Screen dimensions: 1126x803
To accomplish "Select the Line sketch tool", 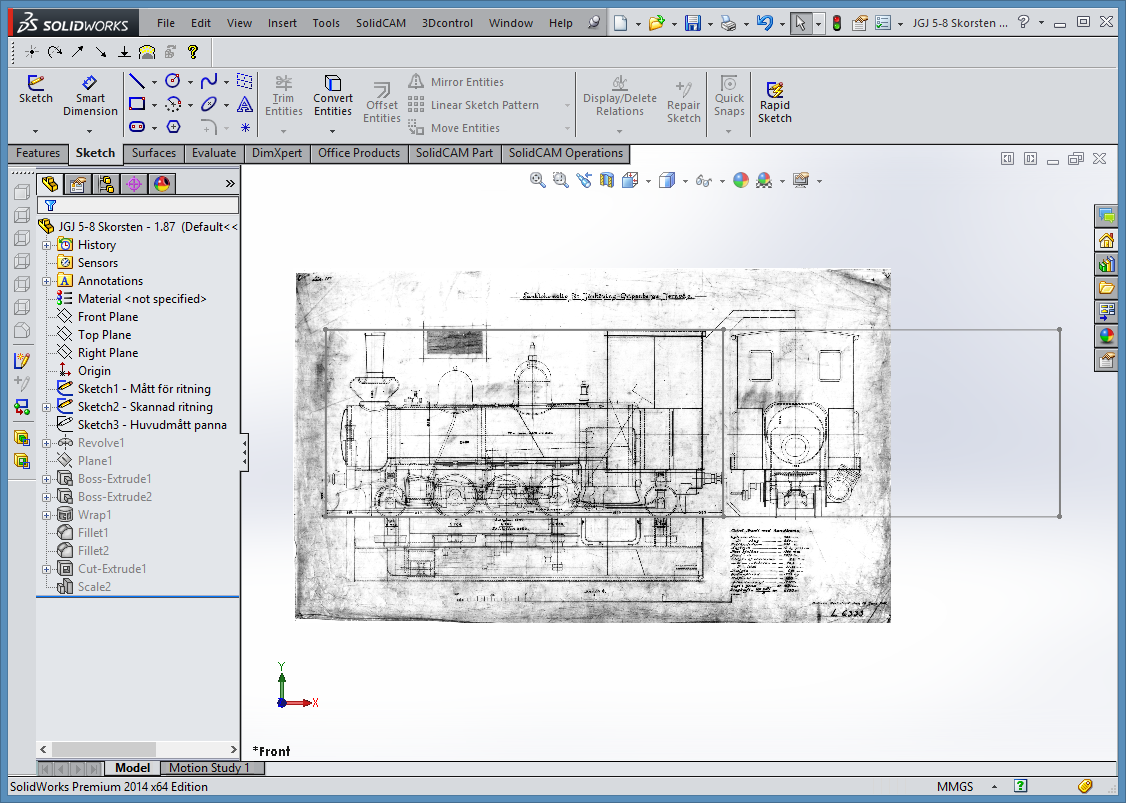I will coord(136,81).
